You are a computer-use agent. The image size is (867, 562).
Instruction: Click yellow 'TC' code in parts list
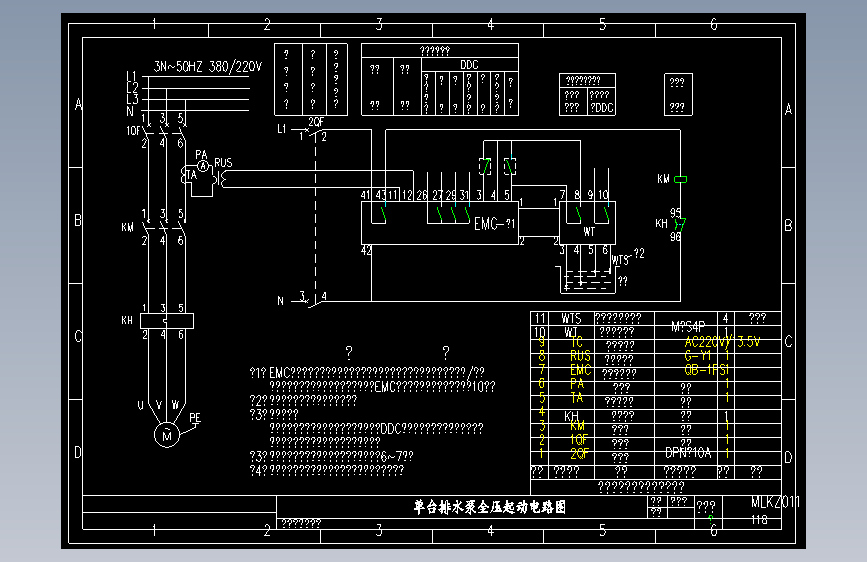(x=577, y=342)
